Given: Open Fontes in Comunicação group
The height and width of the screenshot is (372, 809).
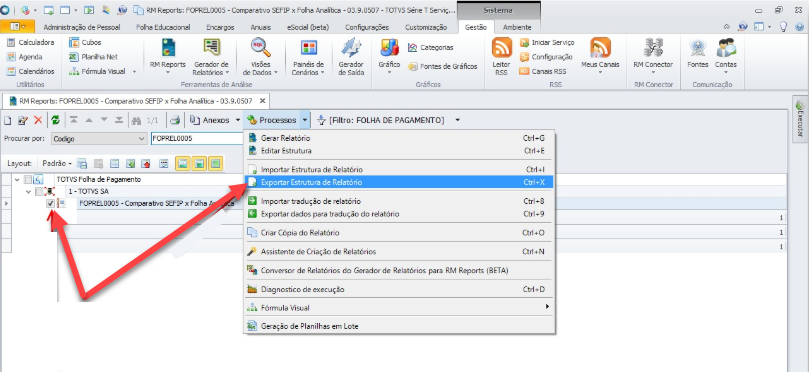Looking at the screenshot, I should 698,54.
